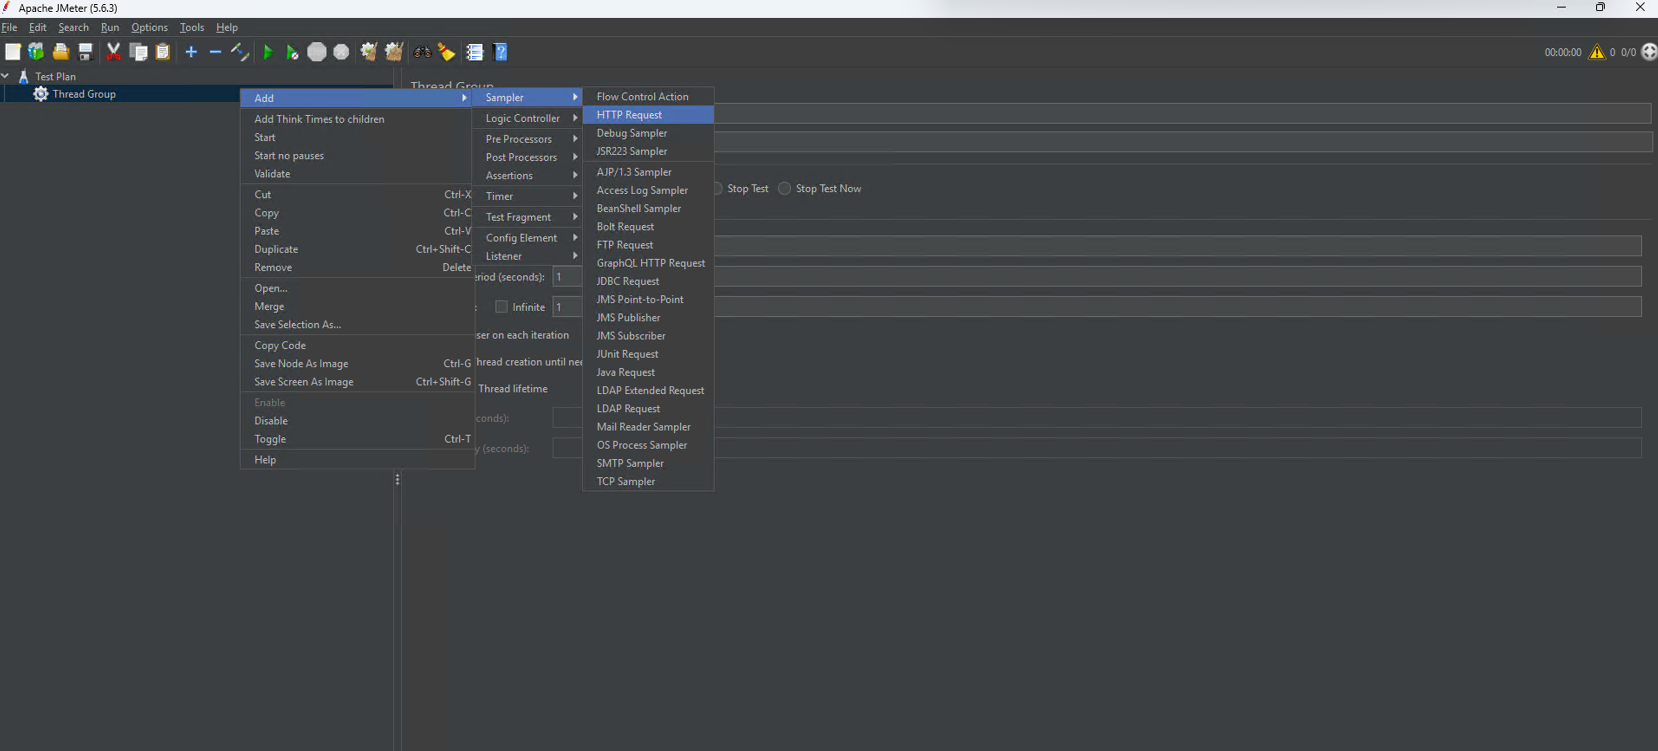This screenshot has height=751, width=1658.
Task: Click the New test plan icon
Action: 13,52
